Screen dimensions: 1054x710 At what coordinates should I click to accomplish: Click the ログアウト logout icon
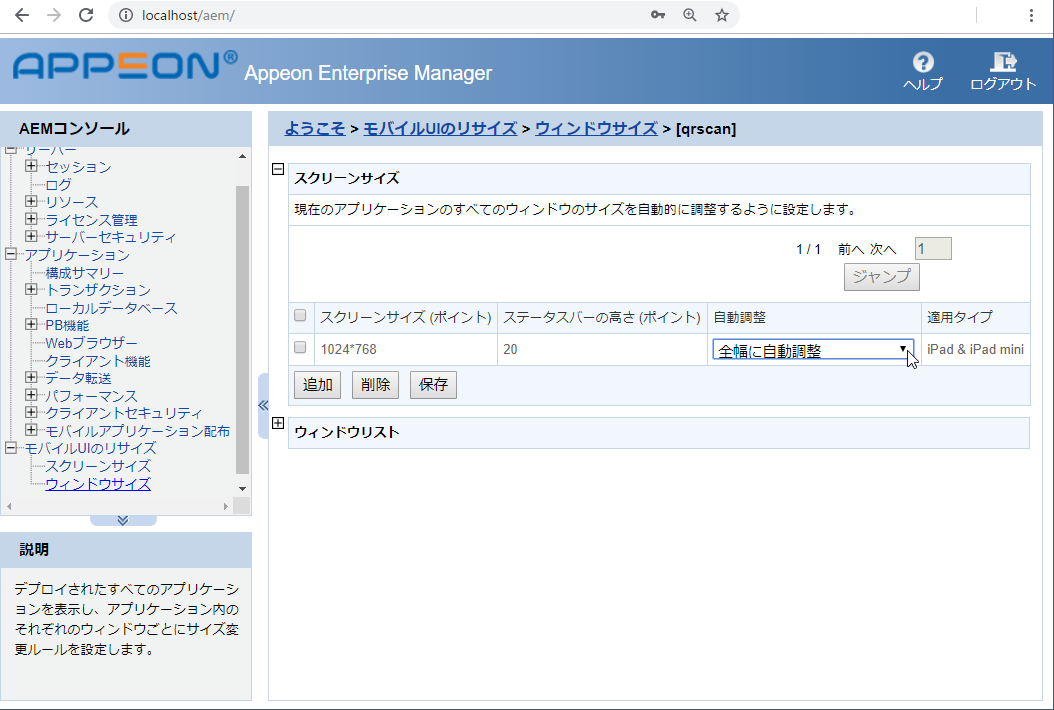(x=1002, y=68)
